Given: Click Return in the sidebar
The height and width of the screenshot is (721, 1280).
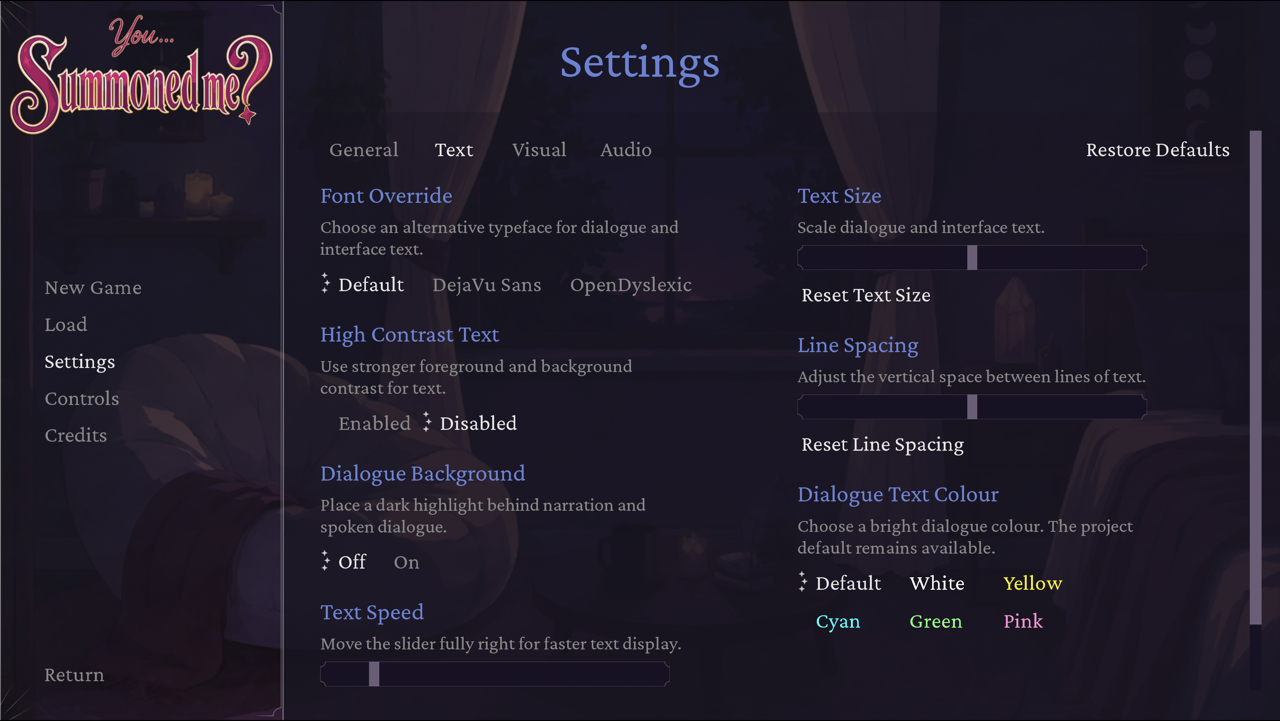Looking at the screenshot, I should (x=74, y=675).
